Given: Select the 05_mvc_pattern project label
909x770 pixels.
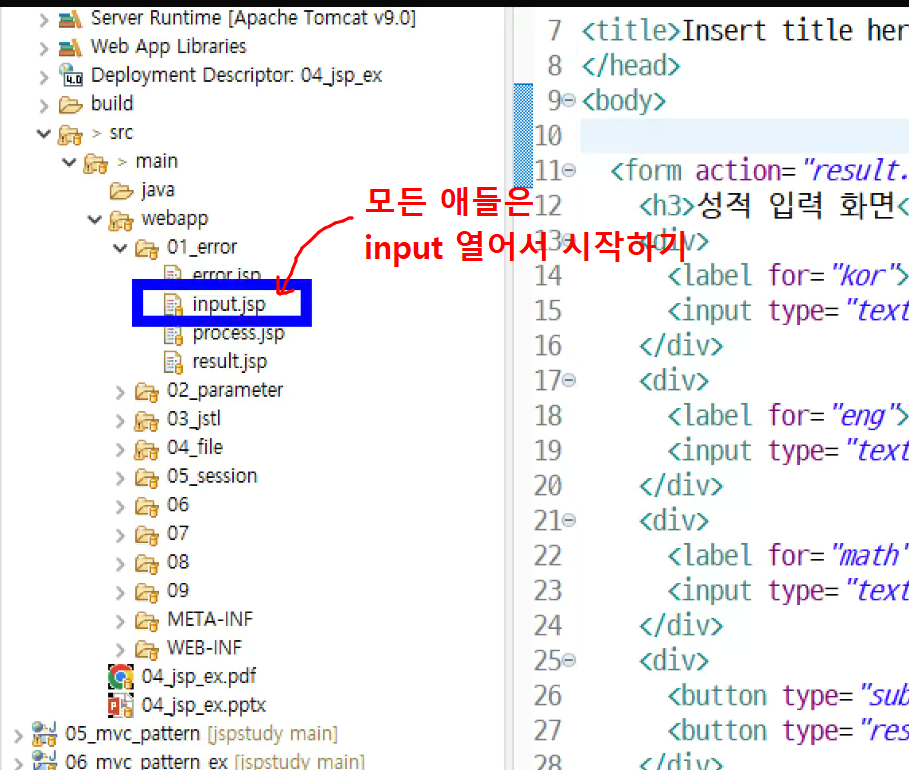Looking at the screenshot, I should 132,733.
